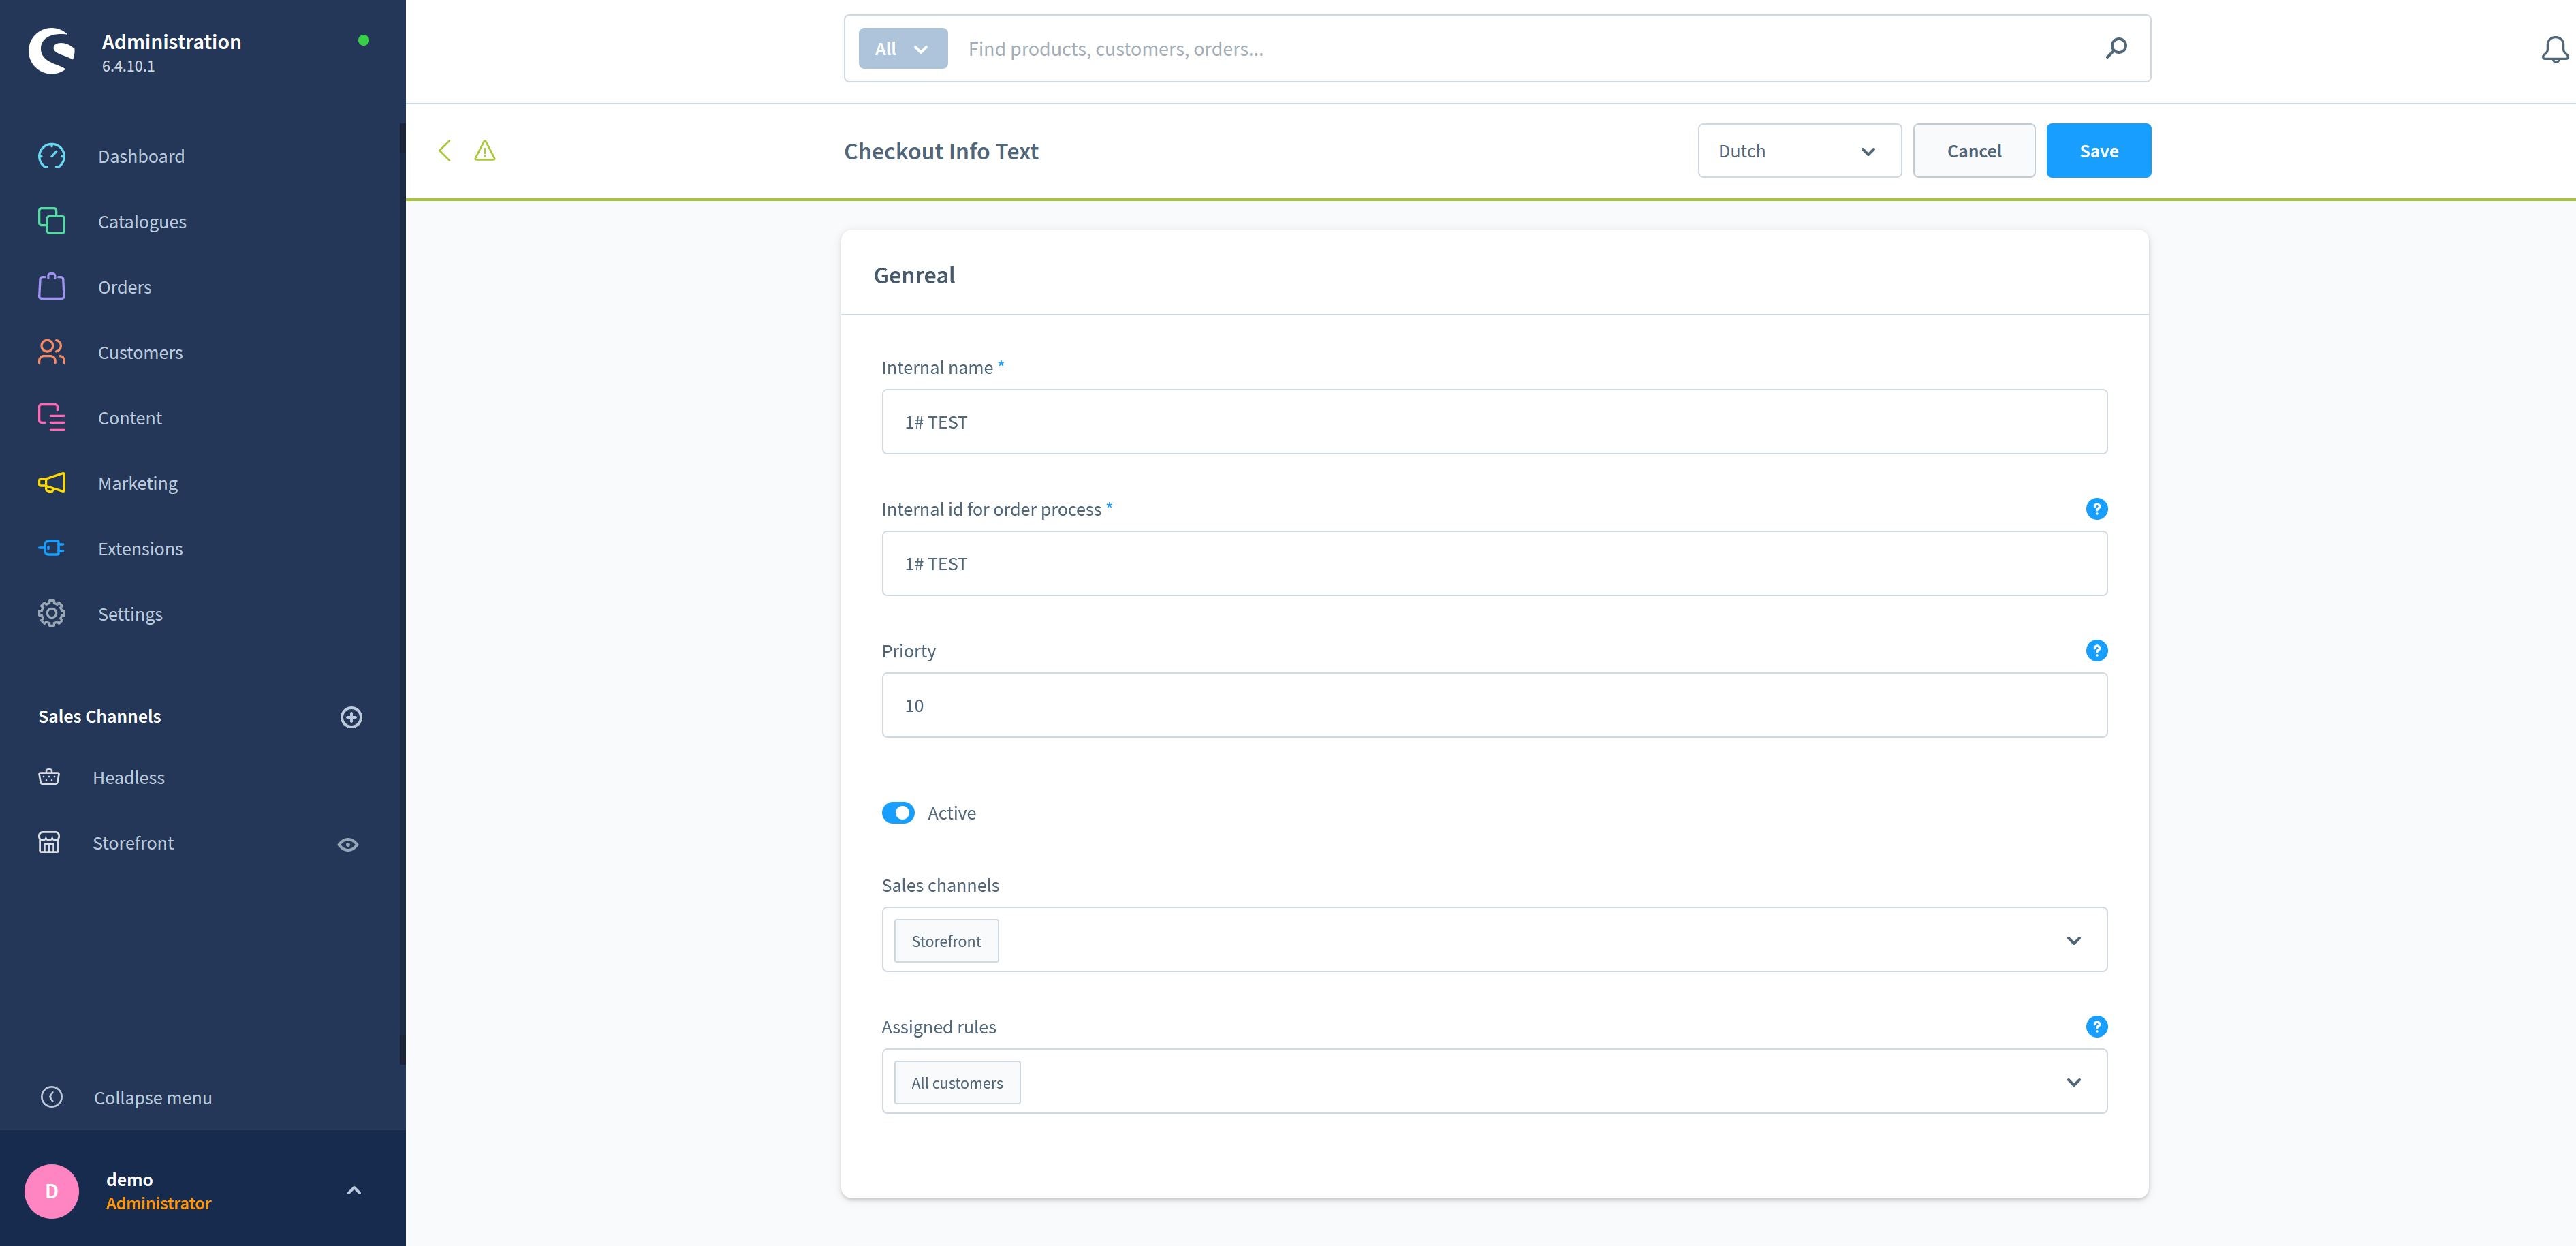This screenshot has width=2576, height=1246.
Task: Focus the Internal id for order process field
Action: coord(1494,564)
